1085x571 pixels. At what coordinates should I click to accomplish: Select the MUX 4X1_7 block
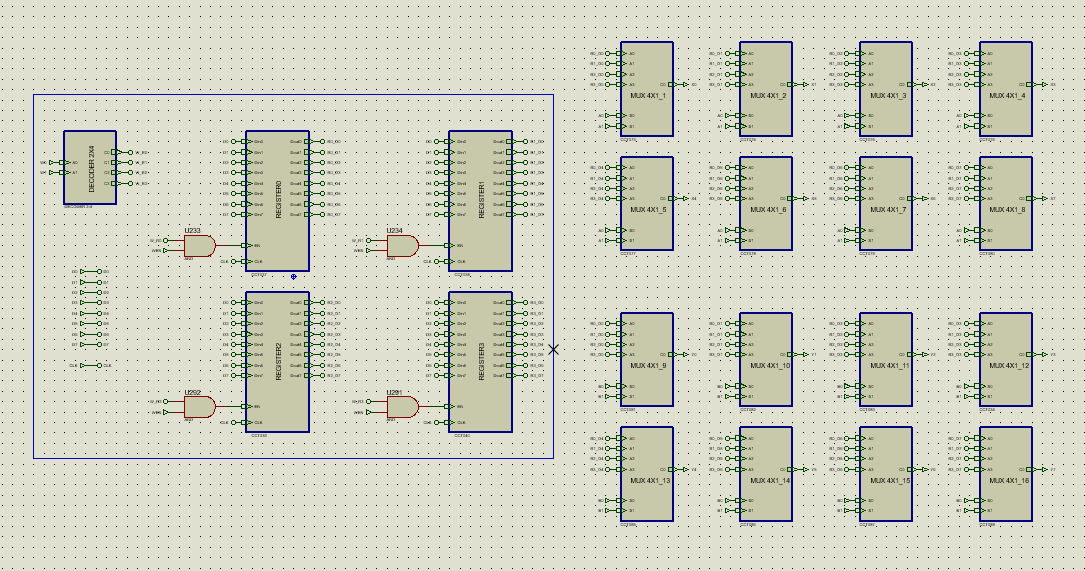[886, 203]
